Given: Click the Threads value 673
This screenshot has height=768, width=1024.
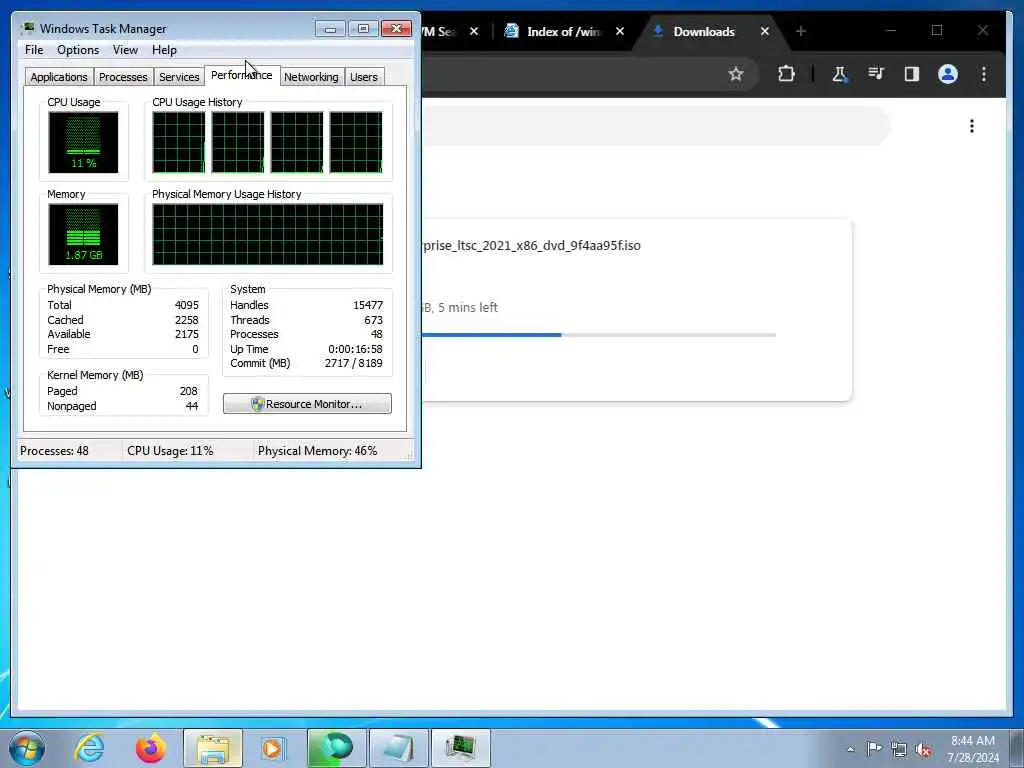Looking at the screenshot, I should click(x=374, y=320).
